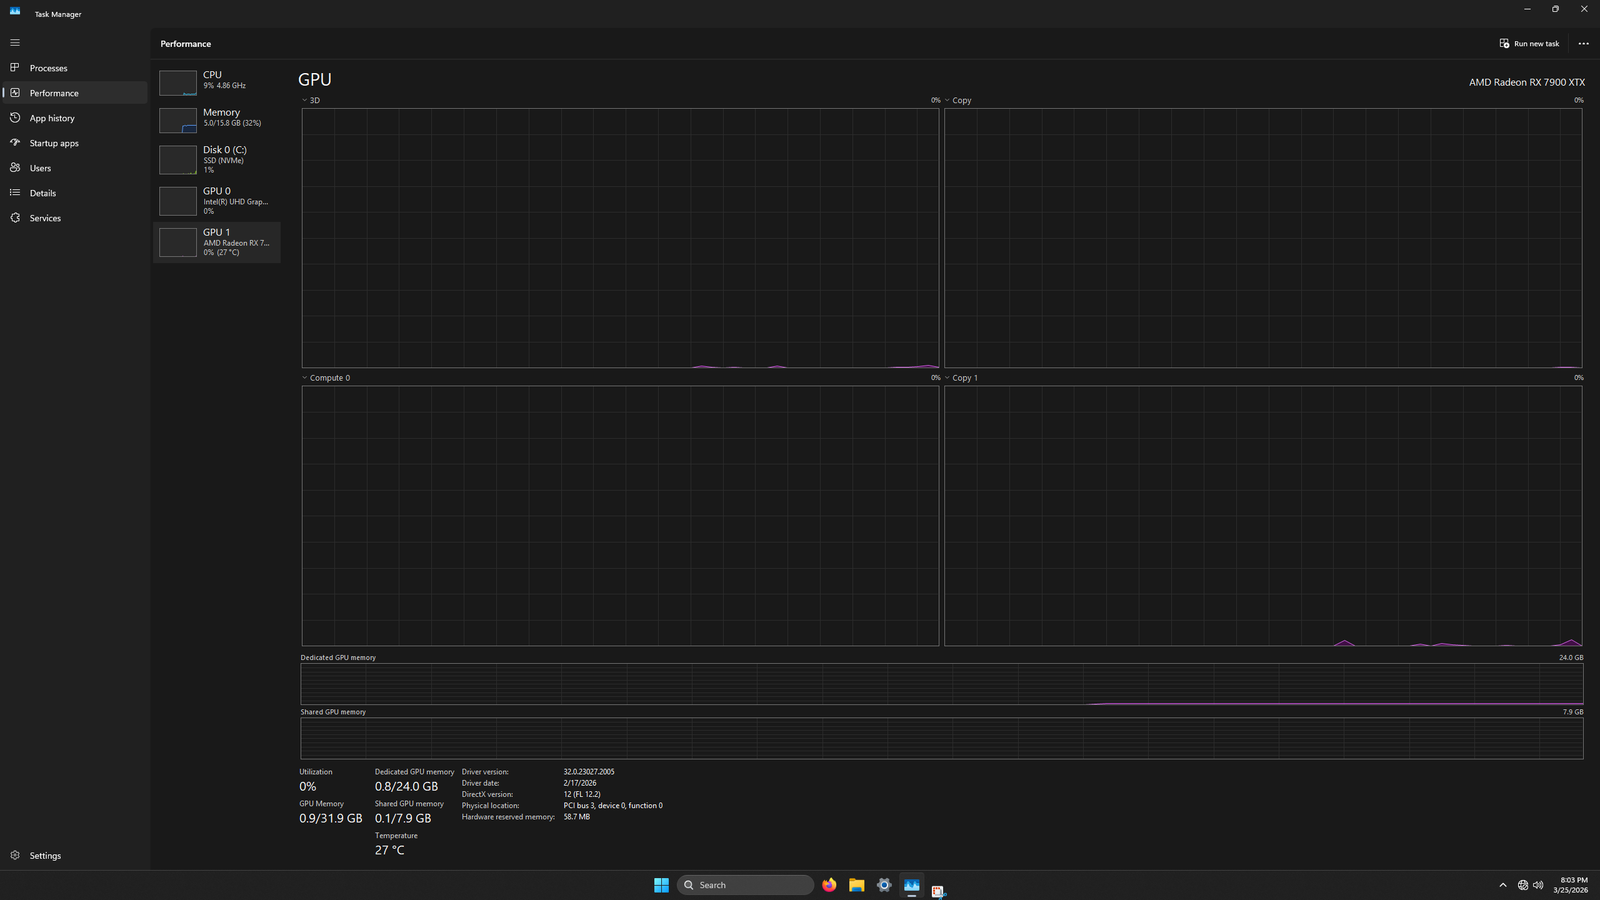
Task: Open the Processes page icon
Action: click(15, 68)
